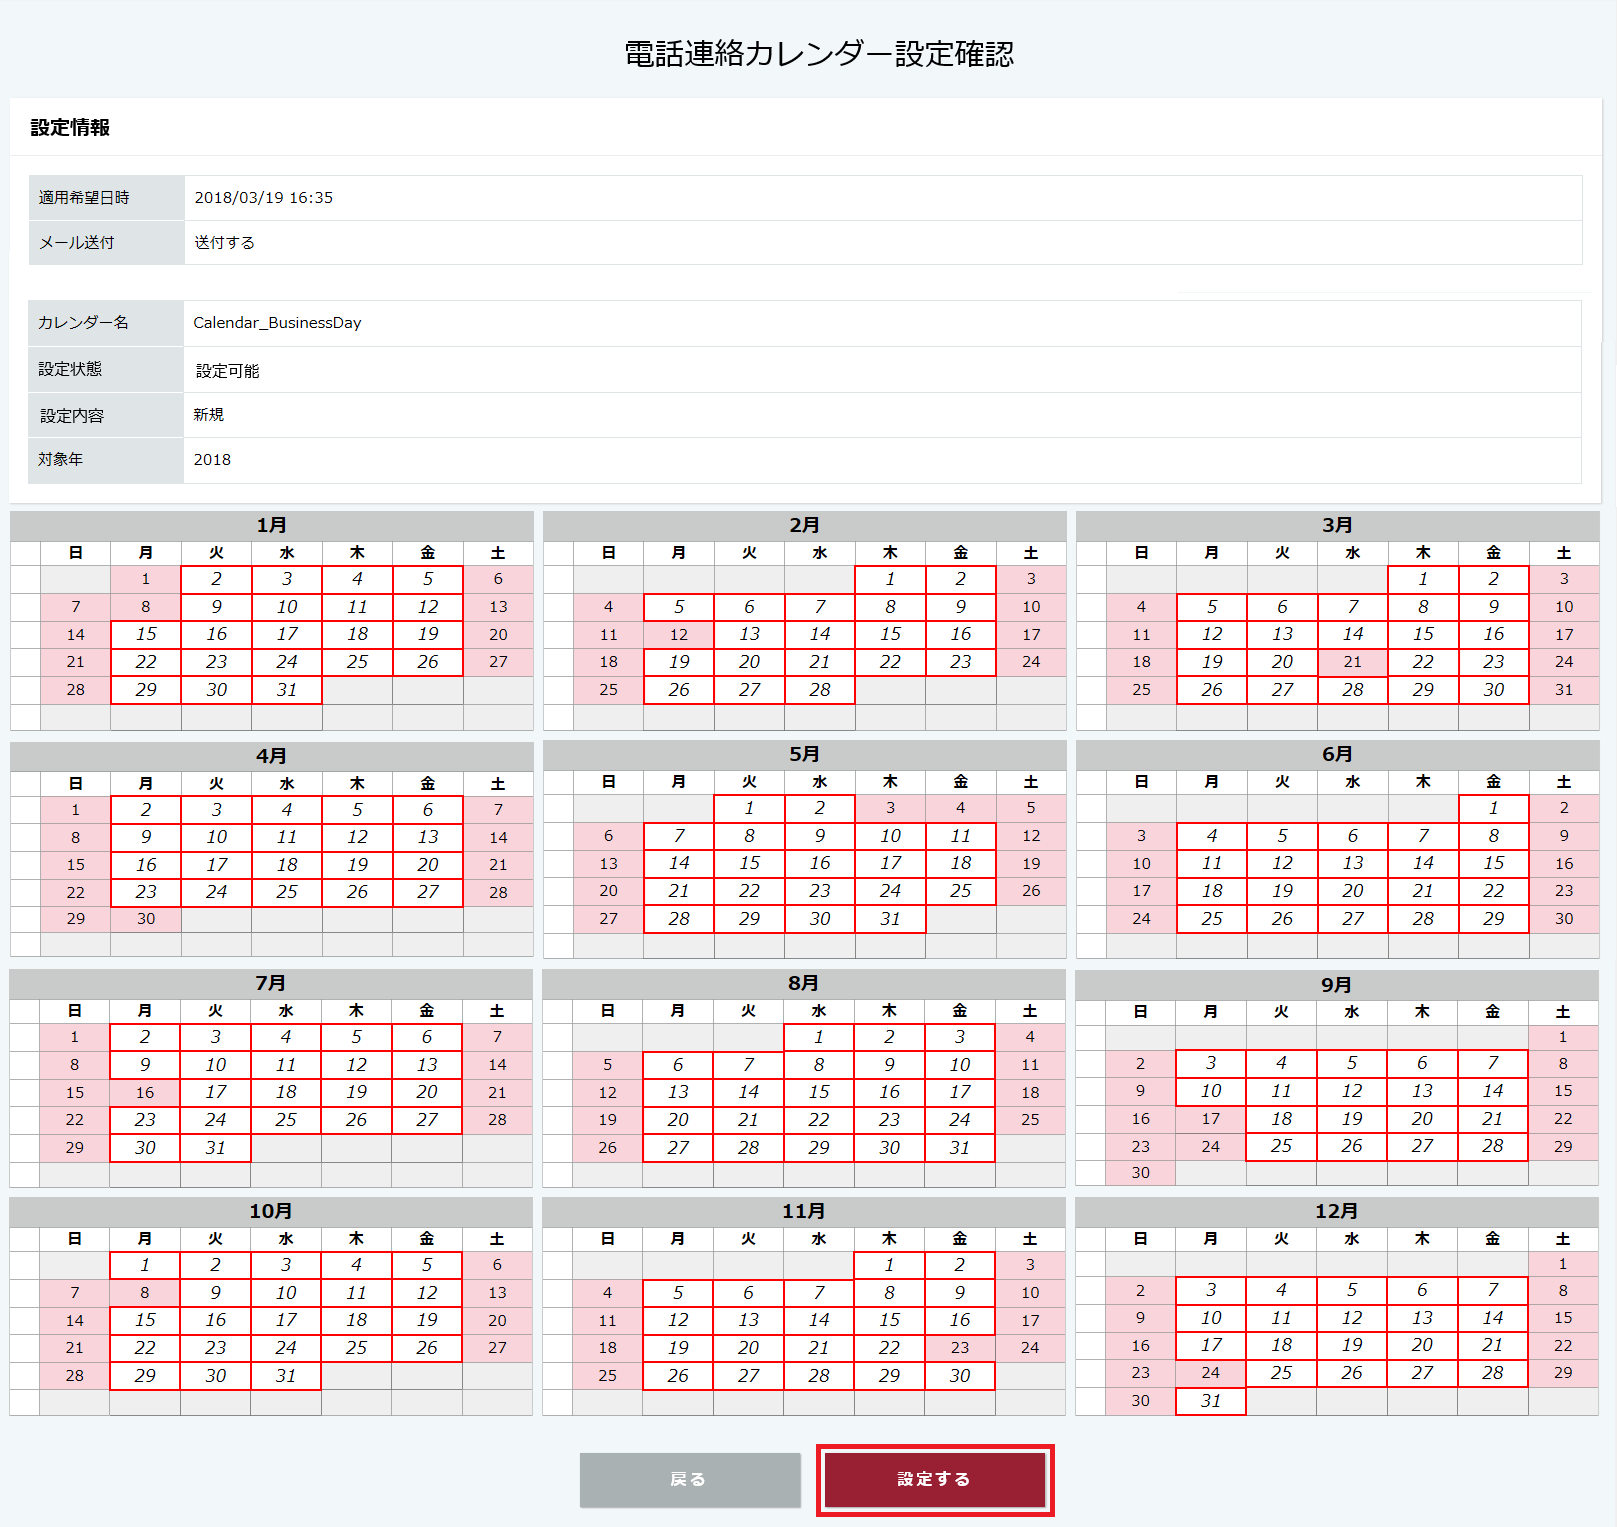This screenshot has height=1527, width=1617.
Task: Click August 1 date cell
Action: 819,1037
